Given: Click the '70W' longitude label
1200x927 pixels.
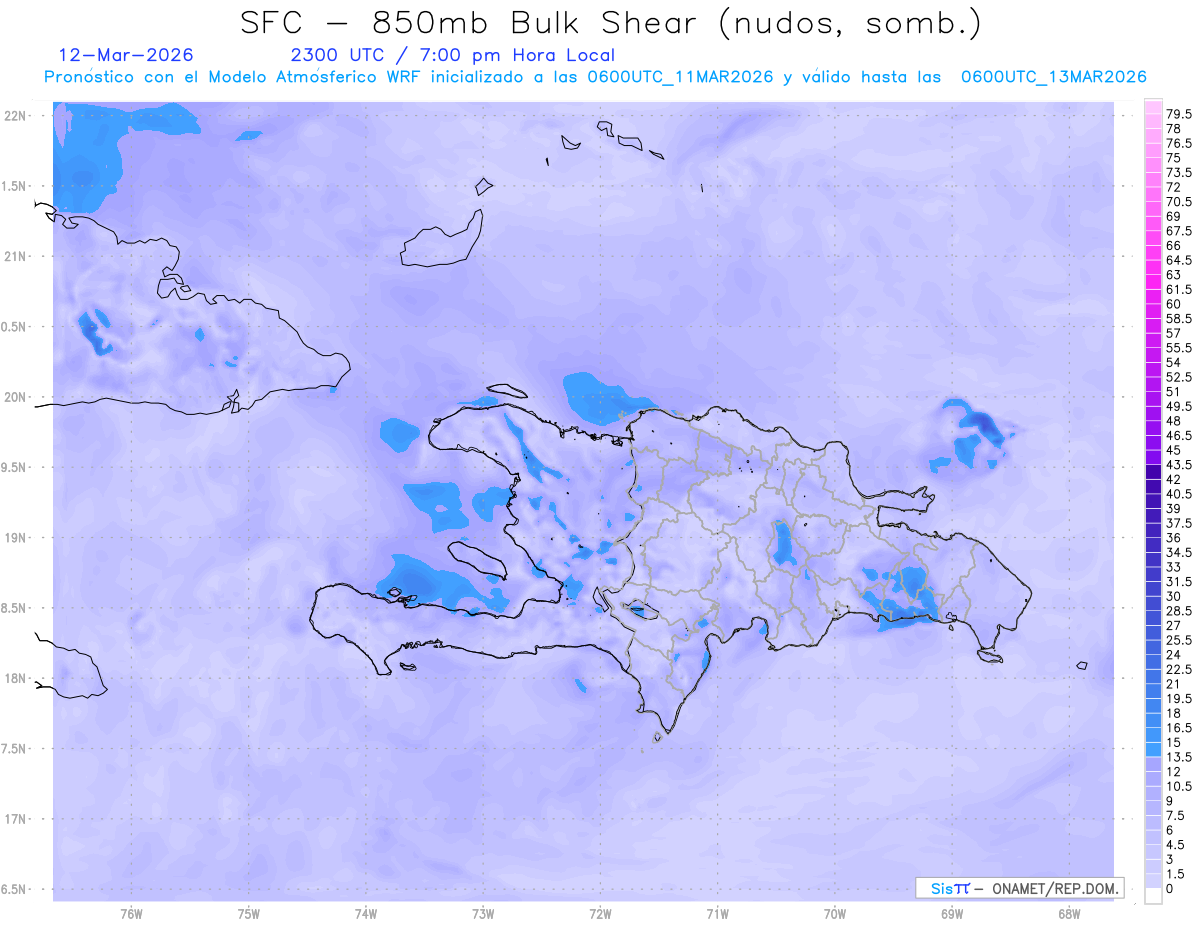Looking at the screenshot, I should tap(835, 914).
